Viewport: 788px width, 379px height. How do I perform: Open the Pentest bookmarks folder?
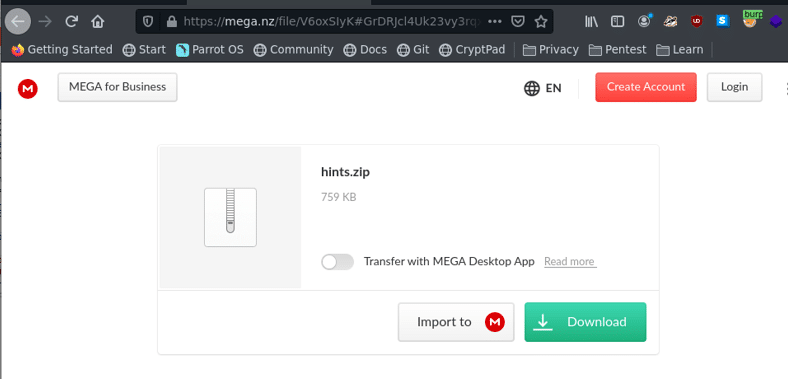[618, 50]
